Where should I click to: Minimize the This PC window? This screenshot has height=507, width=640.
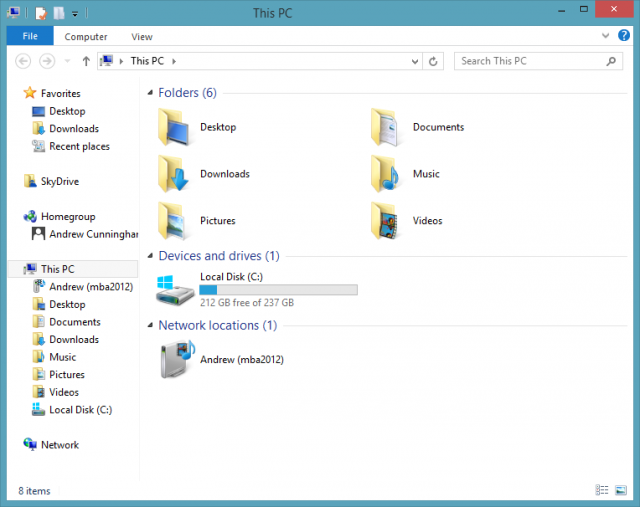pos(562,10)
